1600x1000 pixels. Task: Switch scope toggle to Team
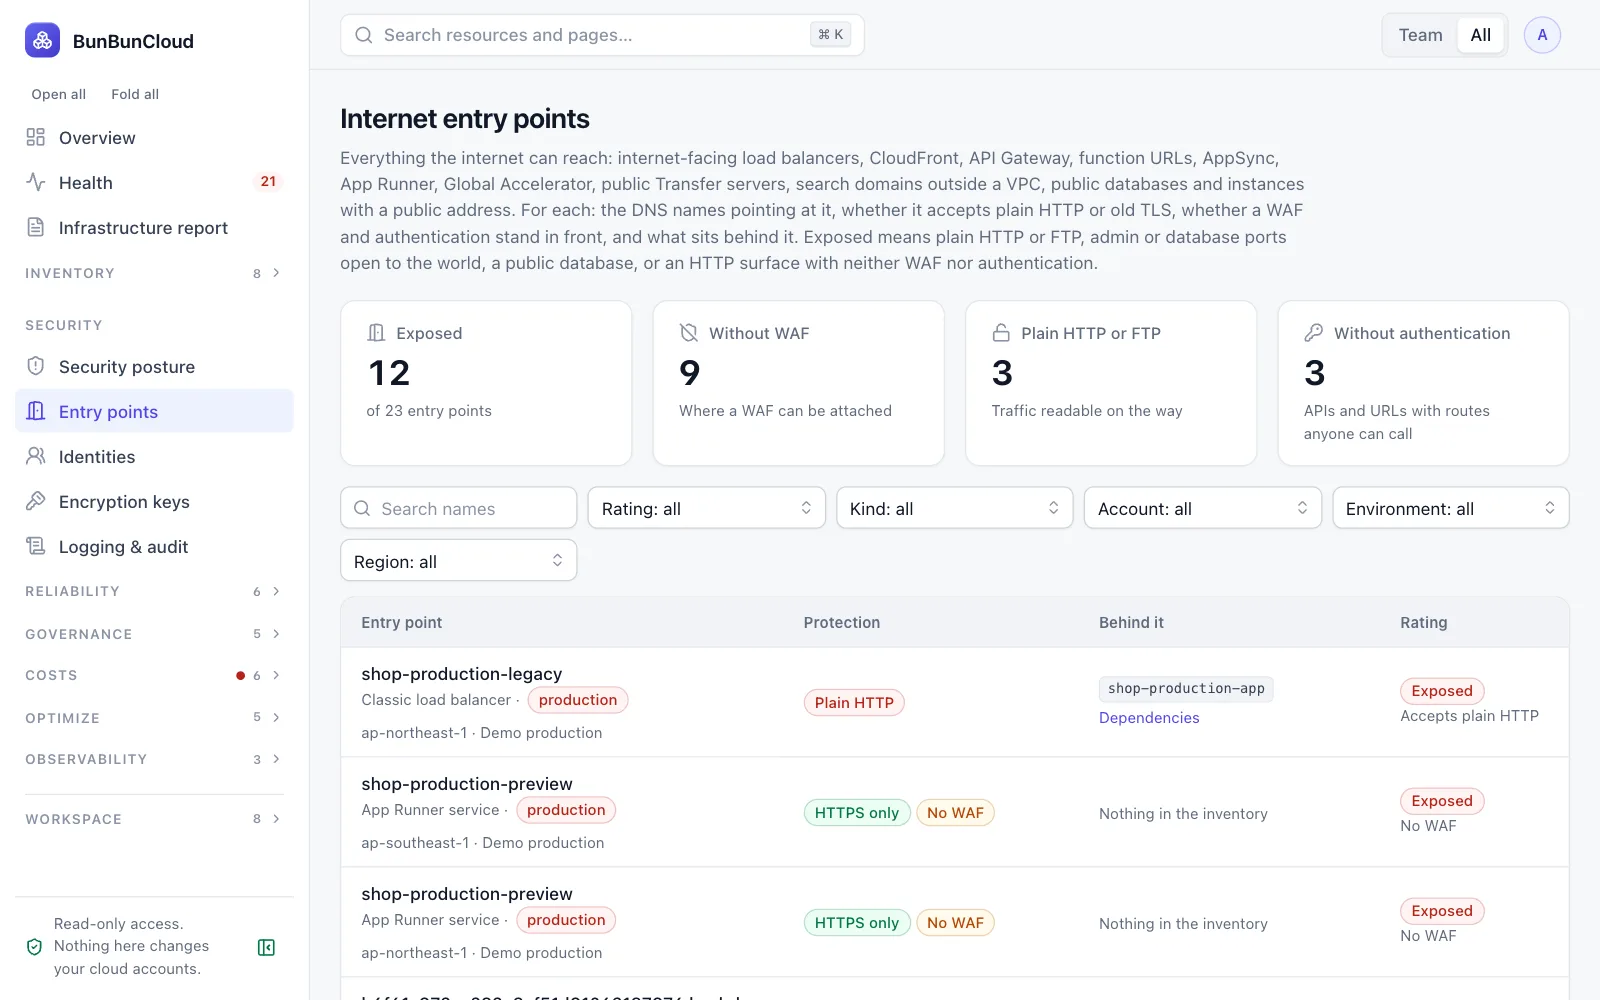pos(1420,35)
